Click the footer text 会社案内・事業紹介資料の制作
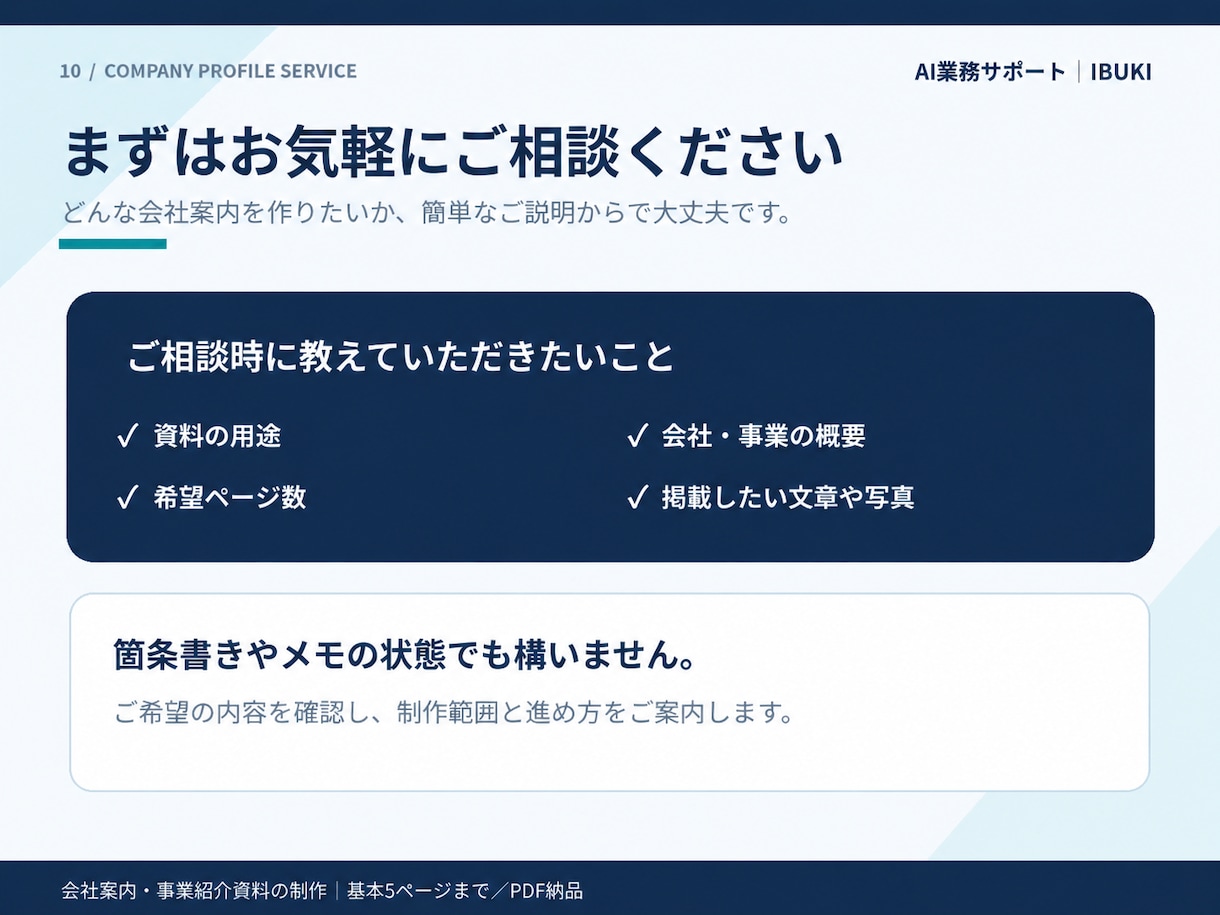The height and width of the screenshot is (915, 1220). pos(194,890)
